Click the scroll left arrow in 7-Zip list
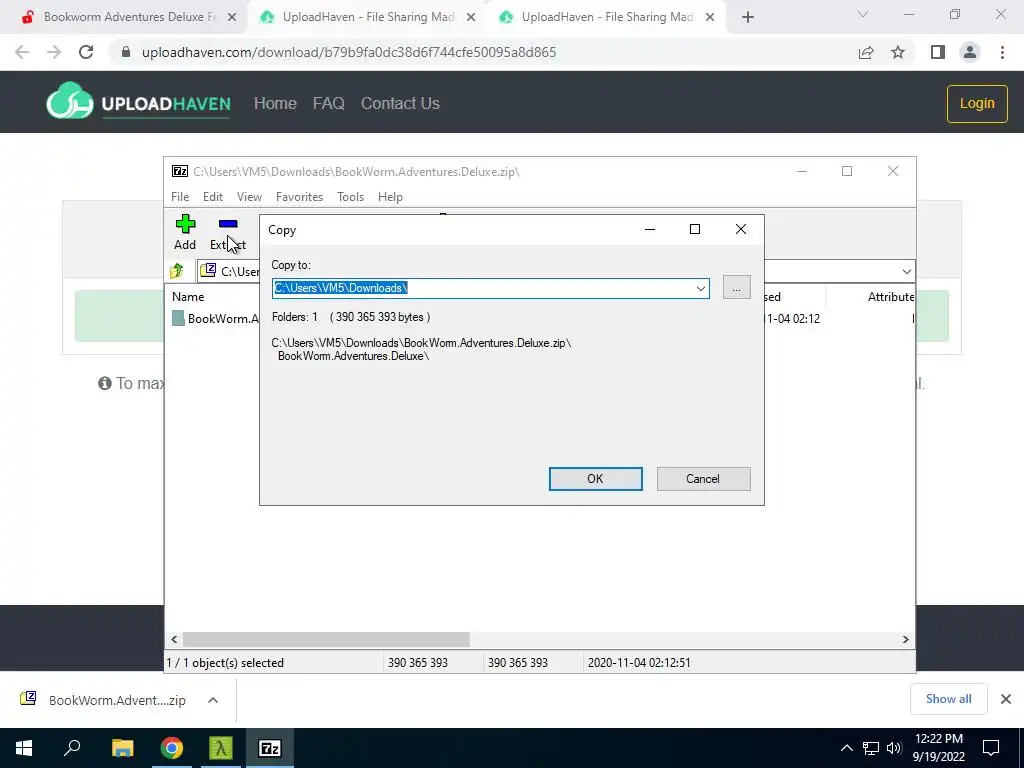This screenshot has width=1024, height=768. click(174, 639)
